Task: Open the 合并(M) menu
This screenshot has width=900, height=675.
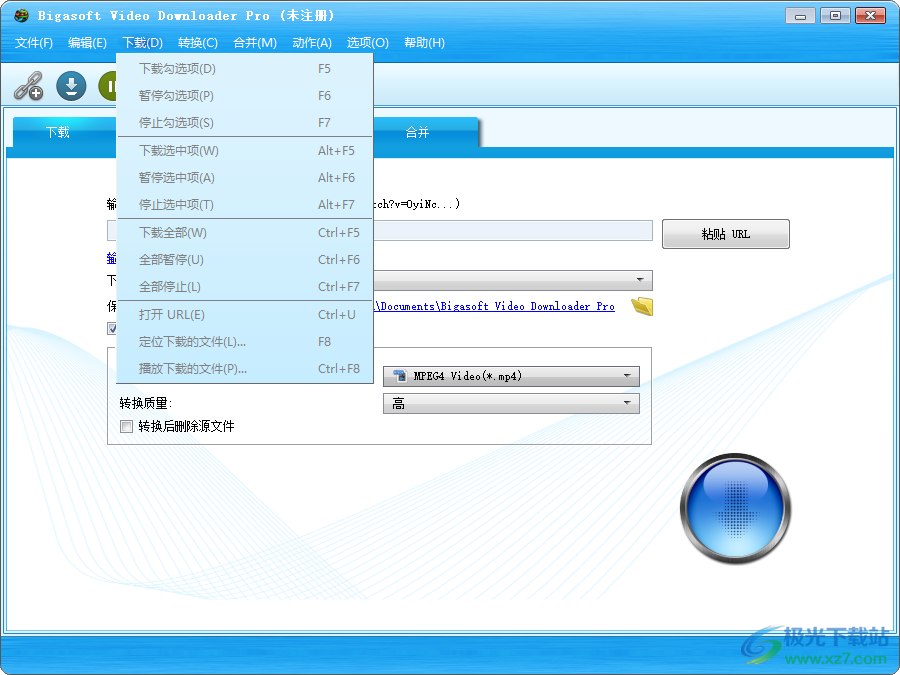Action: click(x=255, y=43)
